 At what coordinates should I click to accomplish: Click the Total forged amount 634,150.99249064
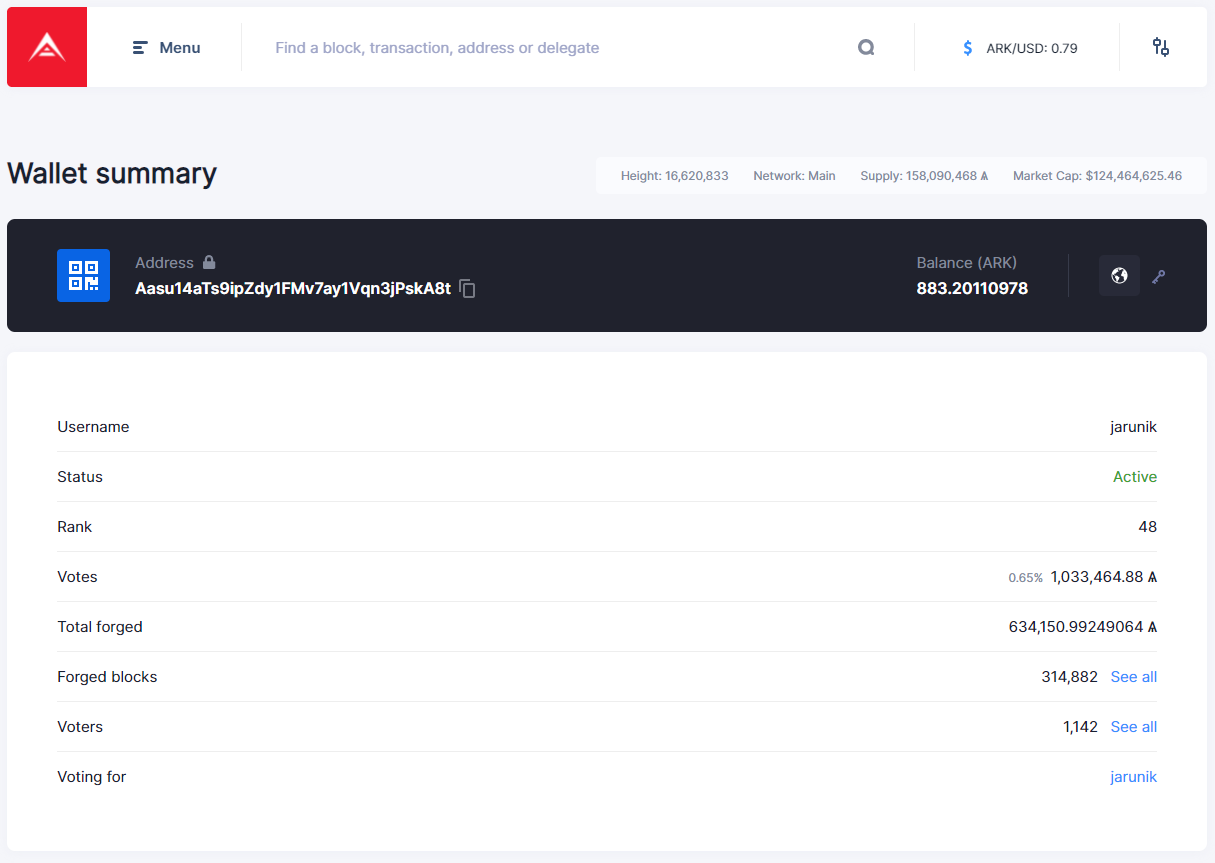(1083, 627)
